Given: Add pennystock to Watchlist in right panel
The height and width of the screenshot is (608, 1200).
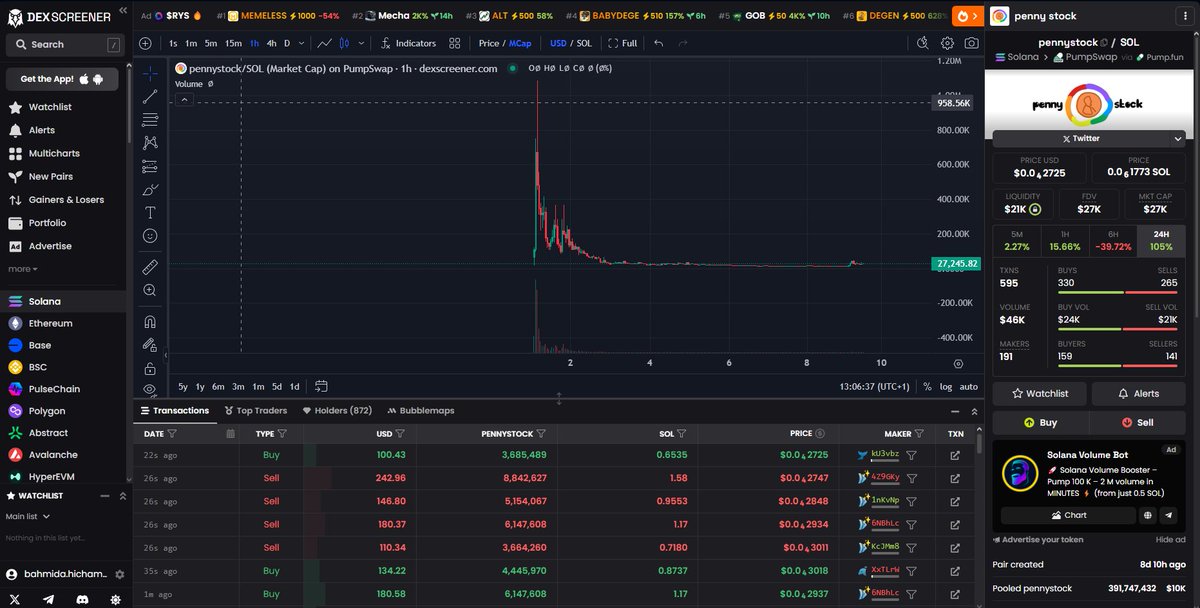Looking at the screenshot, I should pos(1040,393).
